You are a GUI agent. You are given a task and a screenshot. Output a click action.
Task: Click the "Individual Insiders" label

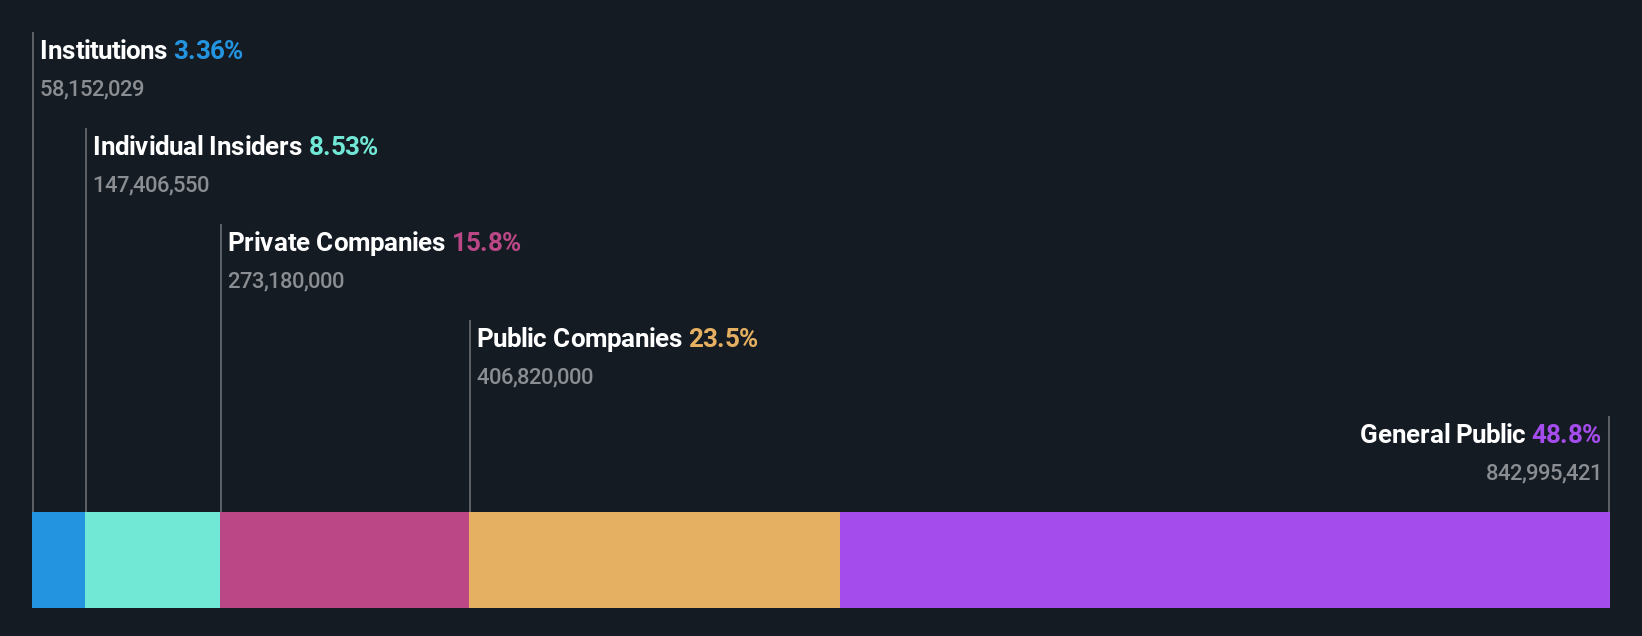197,146
